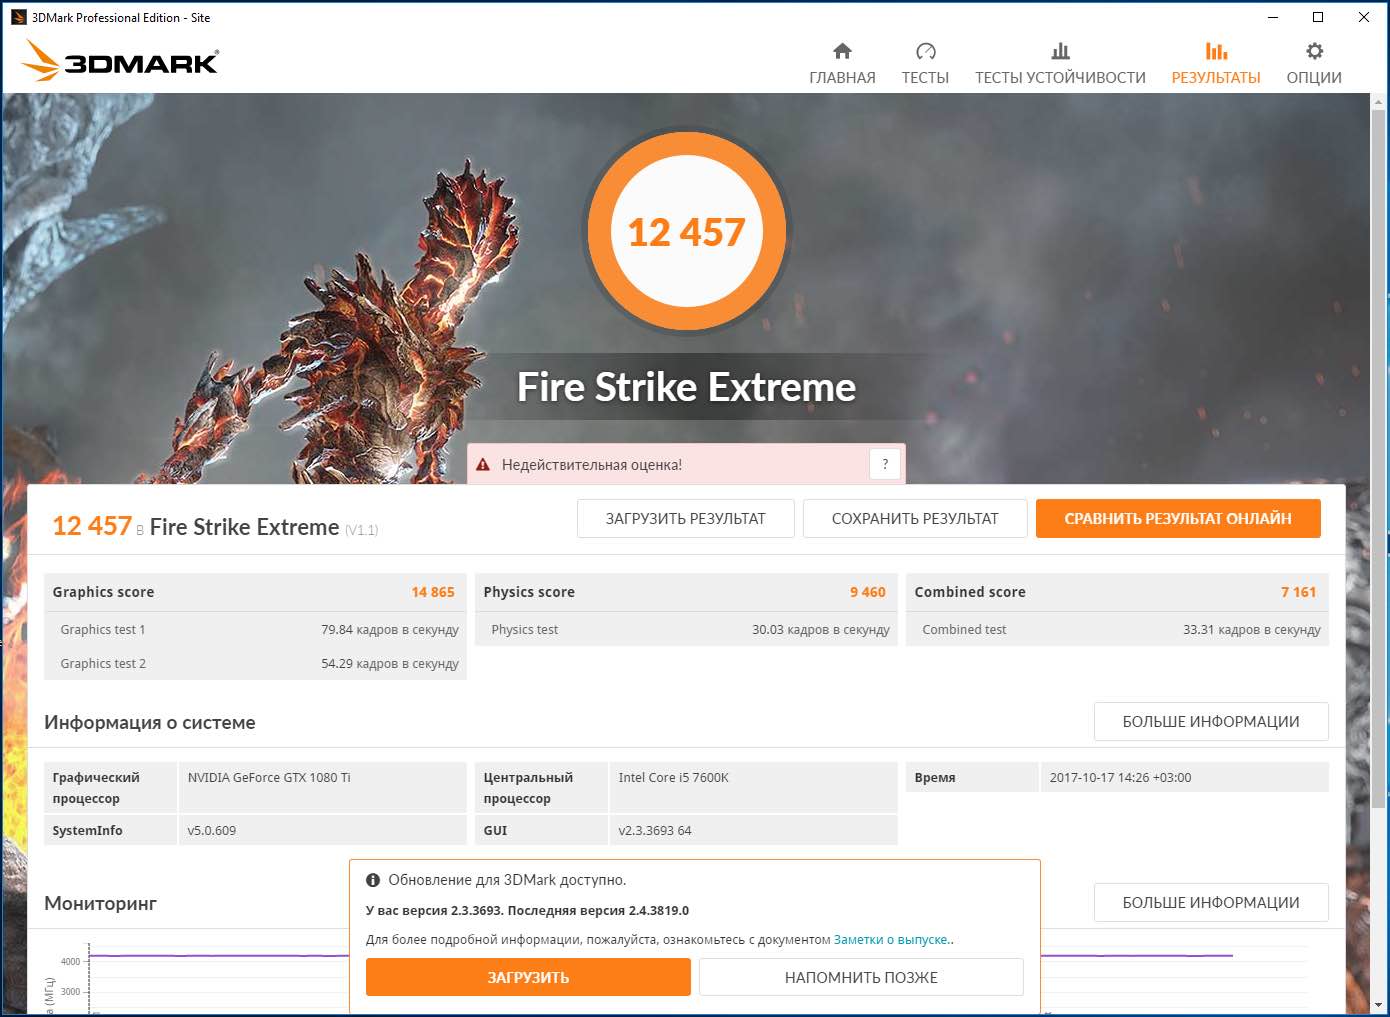Click ЗАГРУЗИТЬ РЕЗУЛЬТАТ button
1390x1017 pixels.
tap(686, 518)
